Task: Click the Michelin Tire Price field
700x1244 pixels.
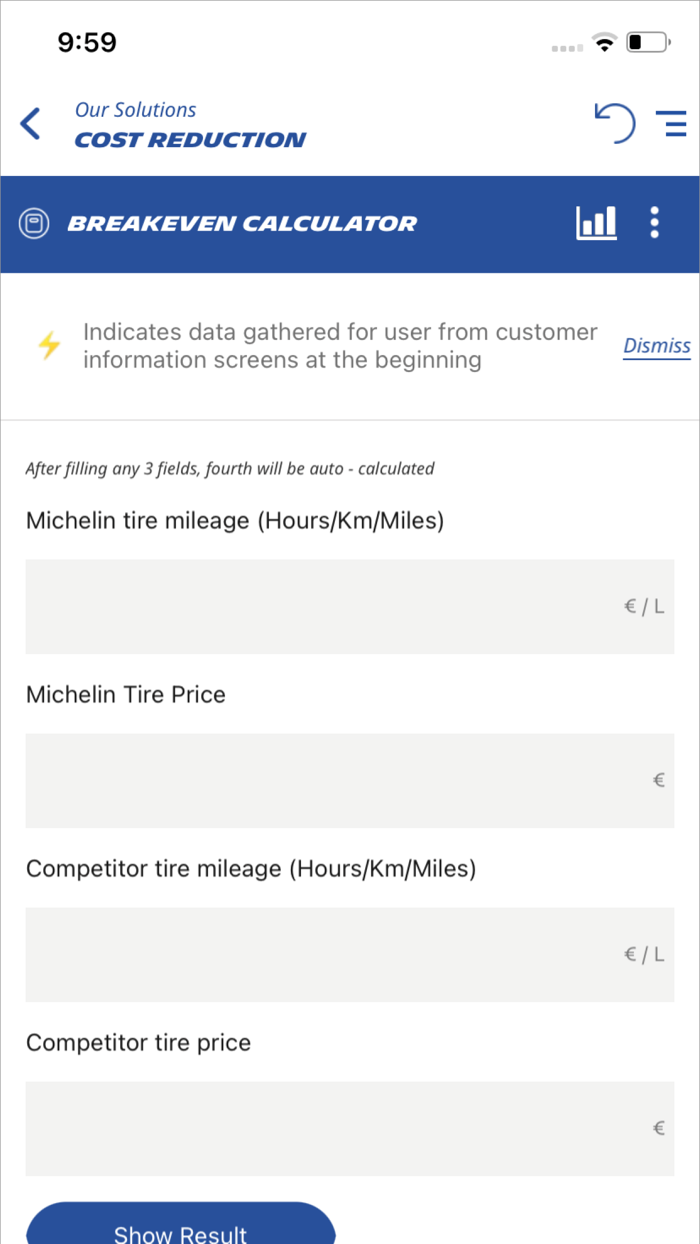Action: tap(349, 780)
